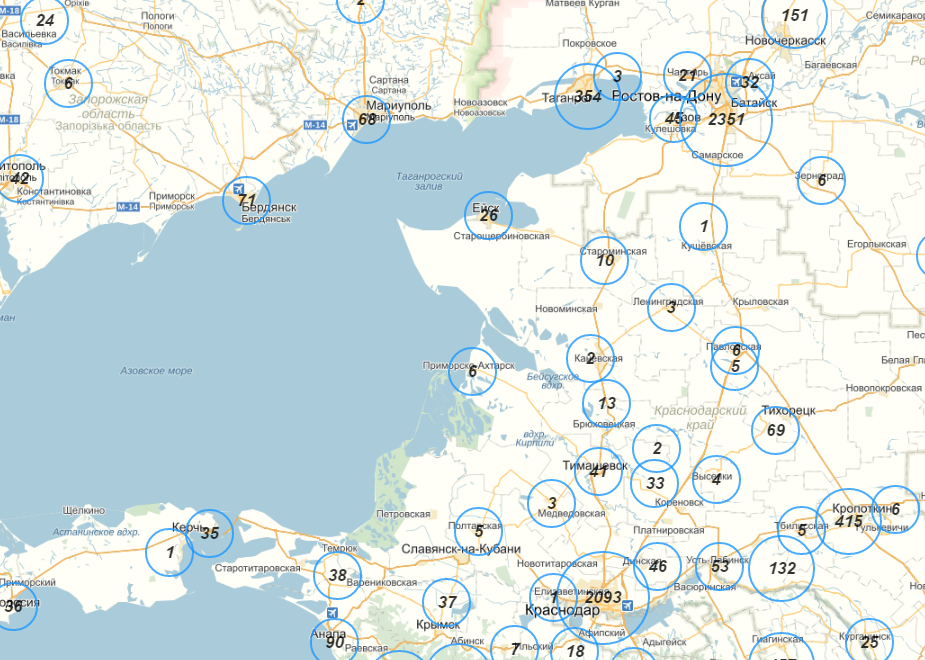Open the 4 cluster at Выселки
The width and height of the screenshot is (925, 660).
pos(716,480)
